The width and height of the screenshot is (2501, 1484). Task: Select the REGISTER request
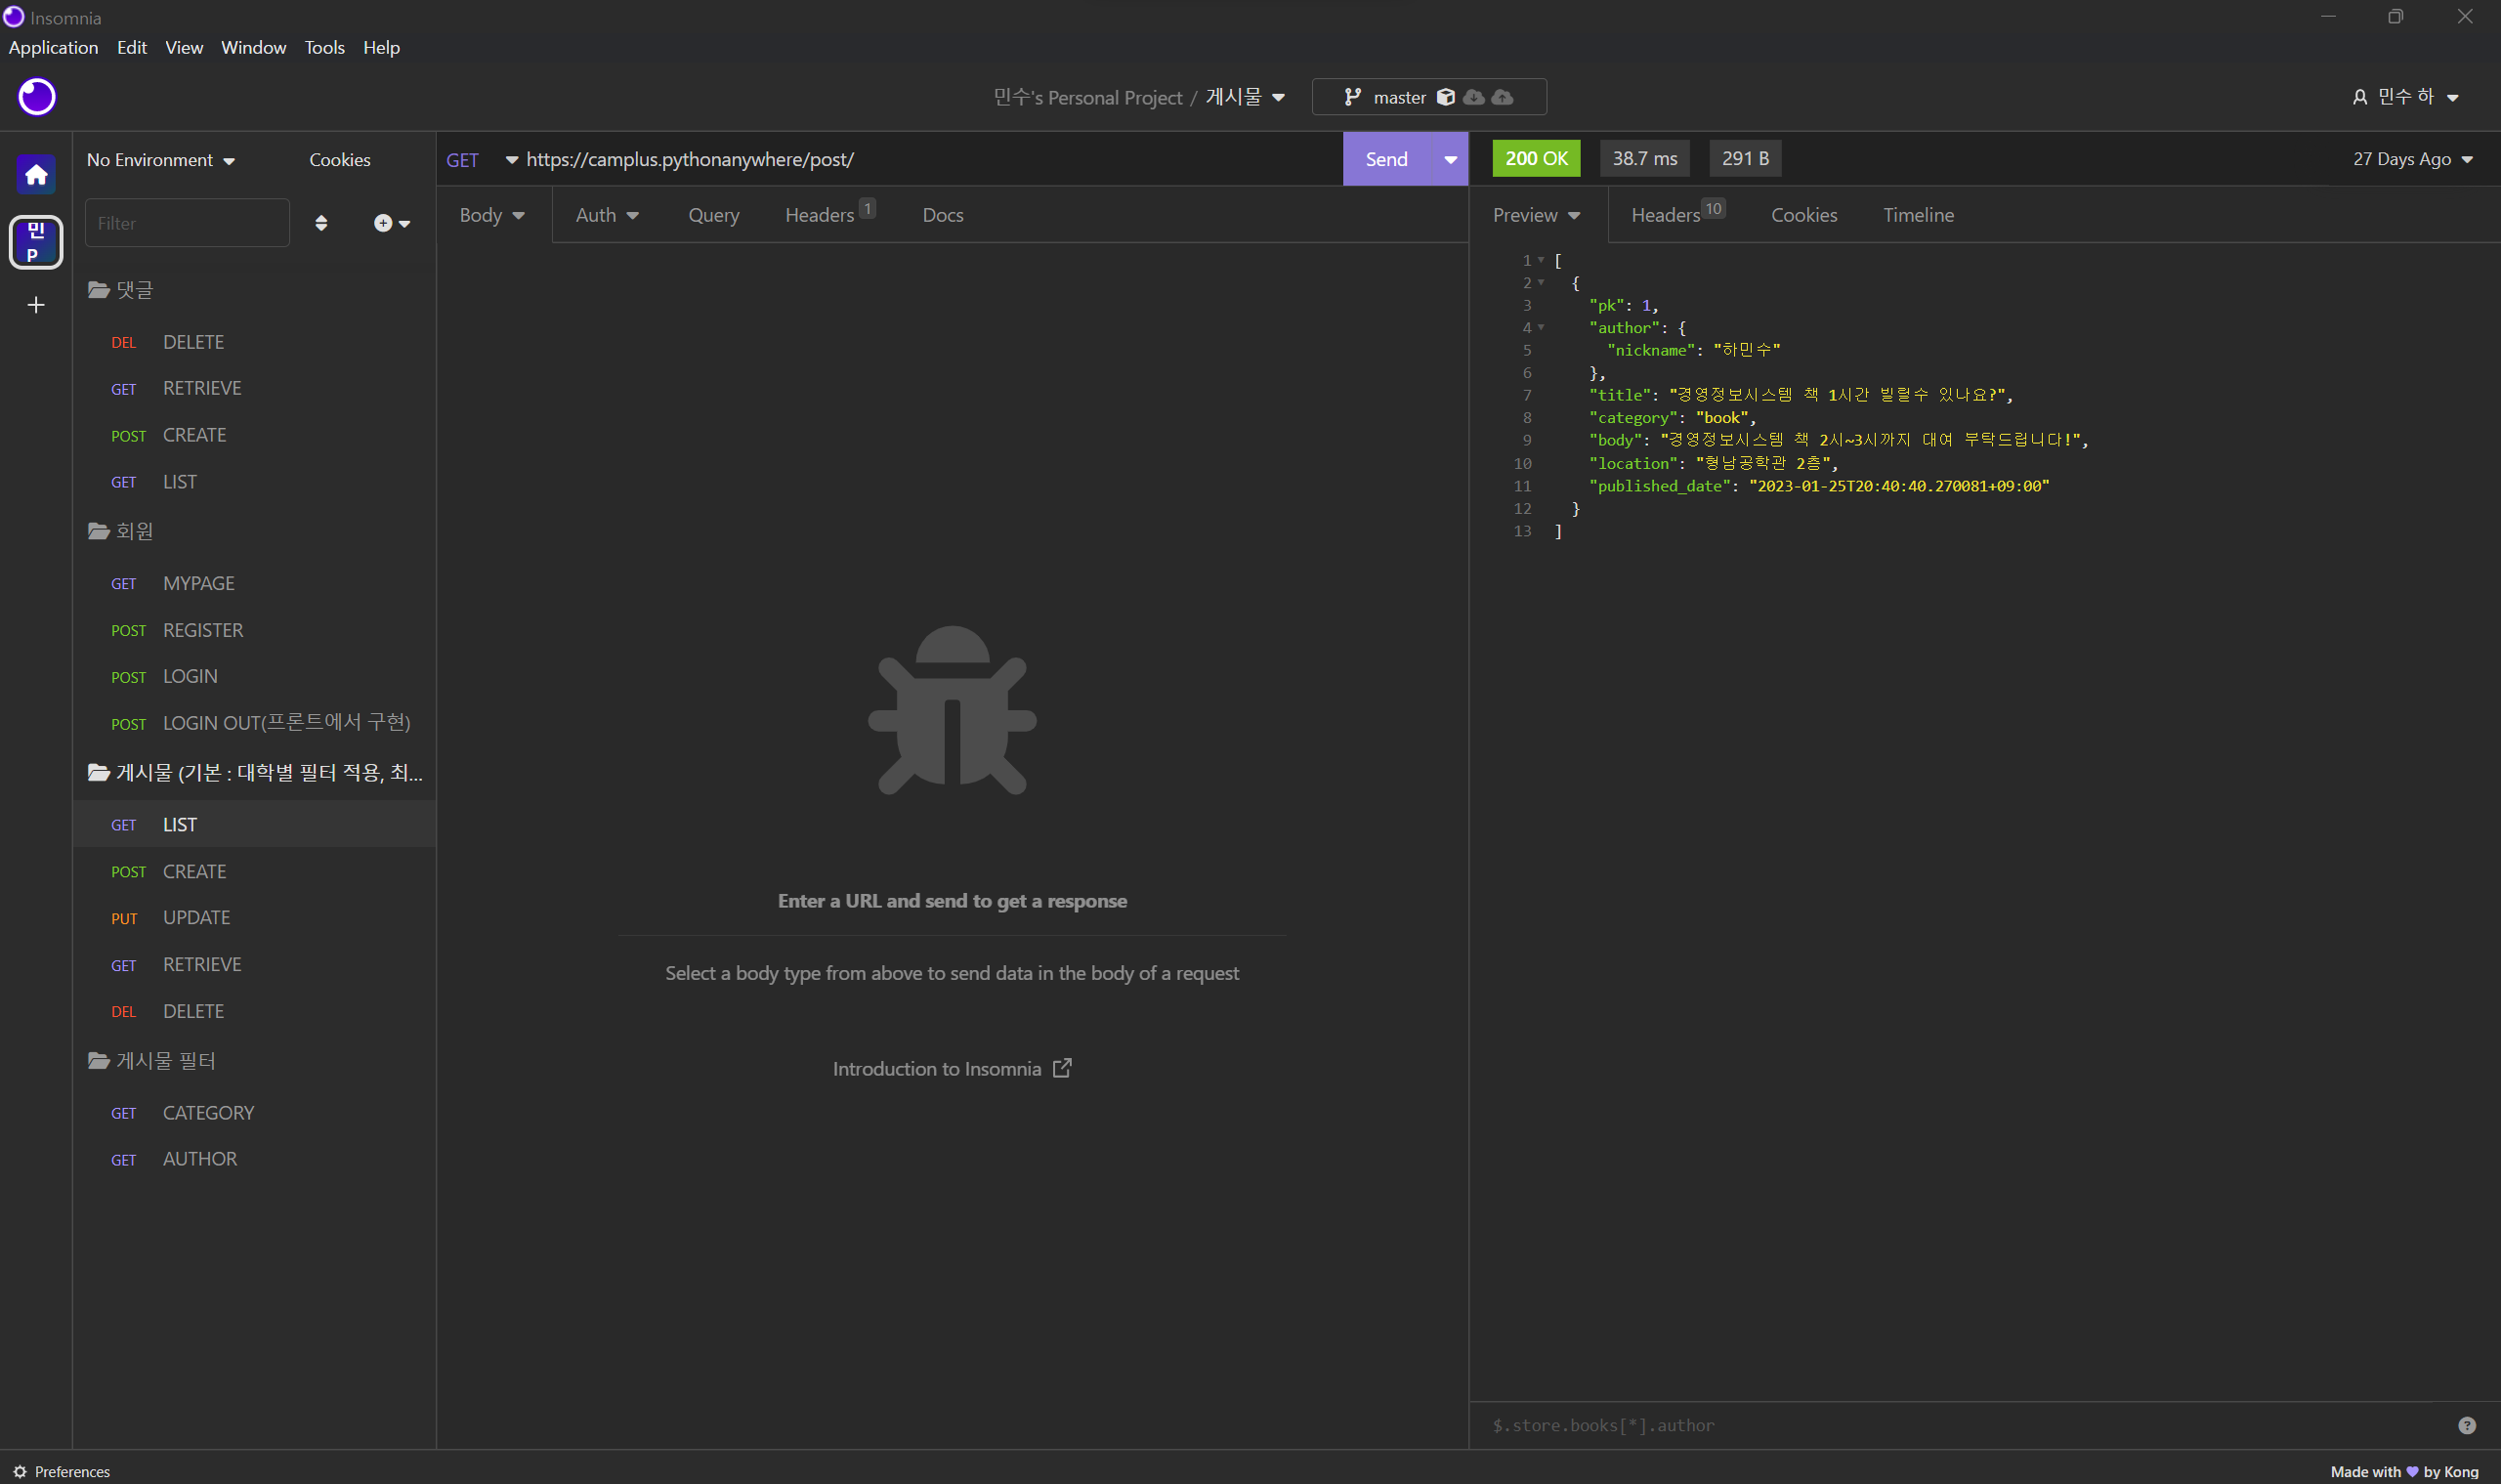pyautogui.click(x=254, y=630)
